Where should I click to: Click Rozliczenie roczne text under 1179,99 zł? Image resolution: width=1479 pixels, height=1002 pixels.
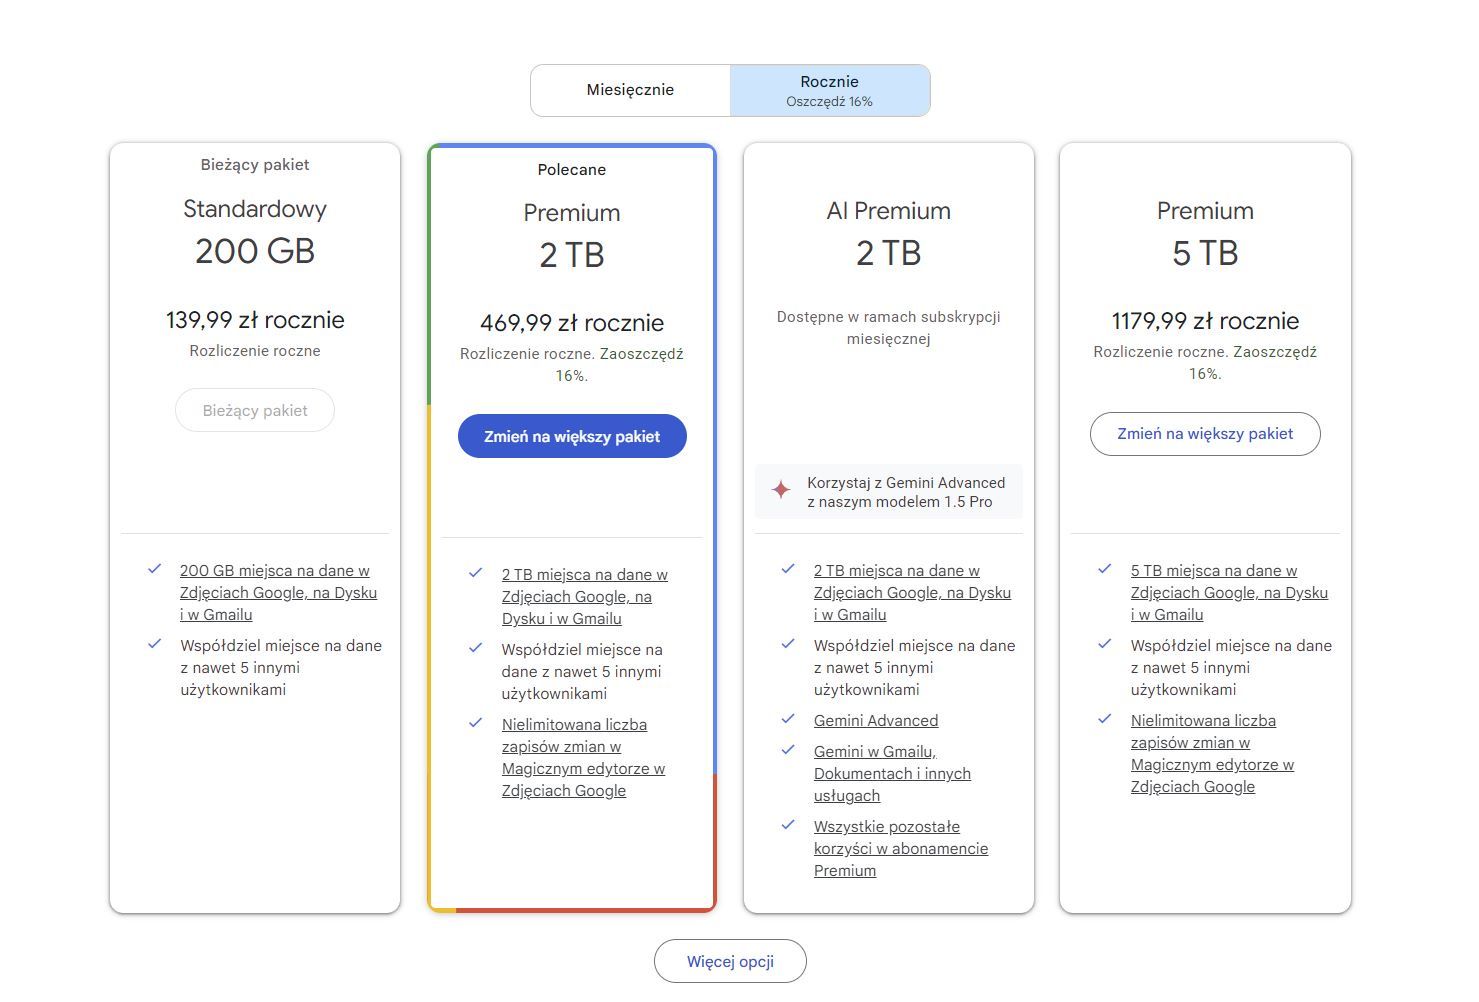[1205, 363]
